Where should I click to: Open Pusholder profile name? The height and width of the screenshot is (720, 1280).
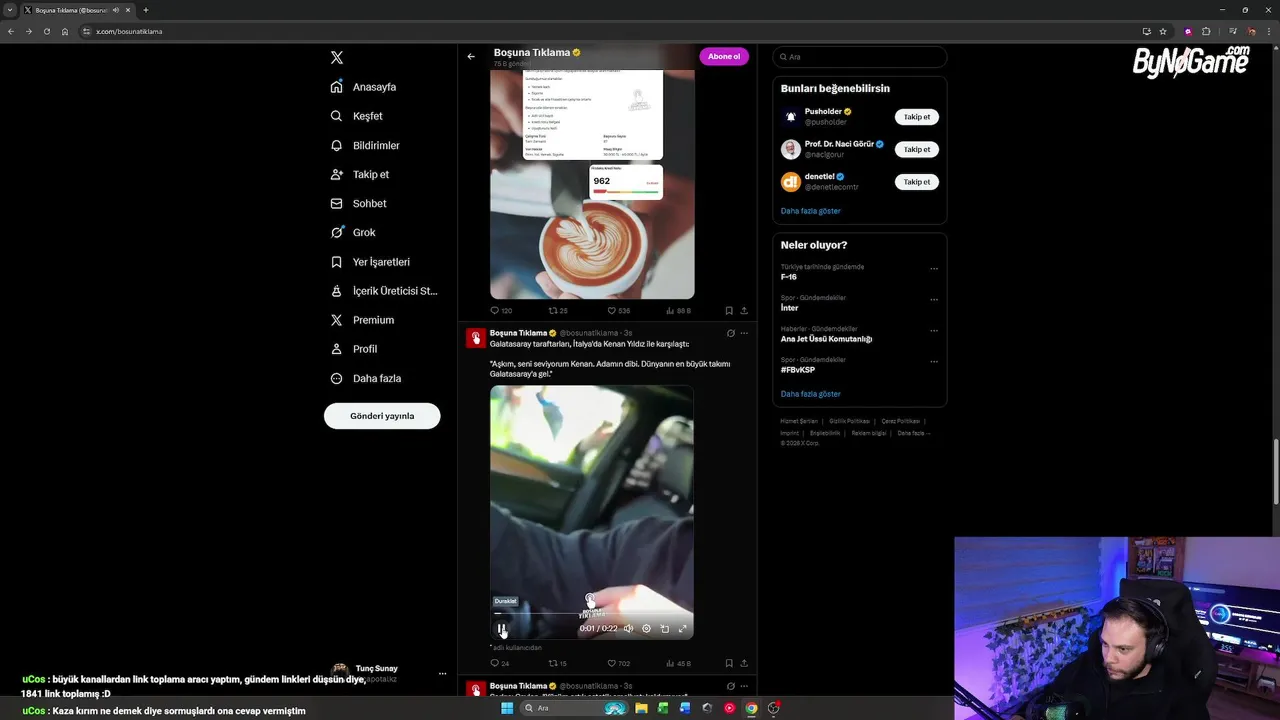824,112
